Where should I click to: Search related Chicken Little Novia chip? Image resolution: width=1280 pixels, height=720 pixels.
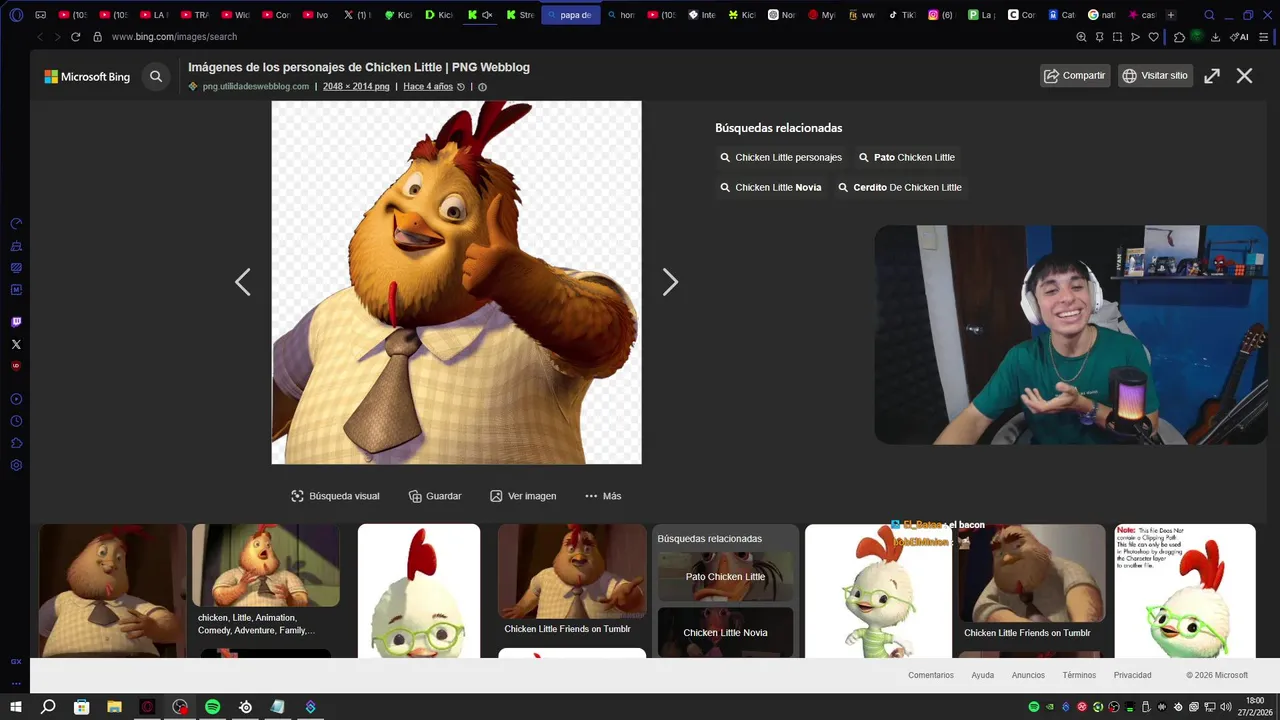771,187
